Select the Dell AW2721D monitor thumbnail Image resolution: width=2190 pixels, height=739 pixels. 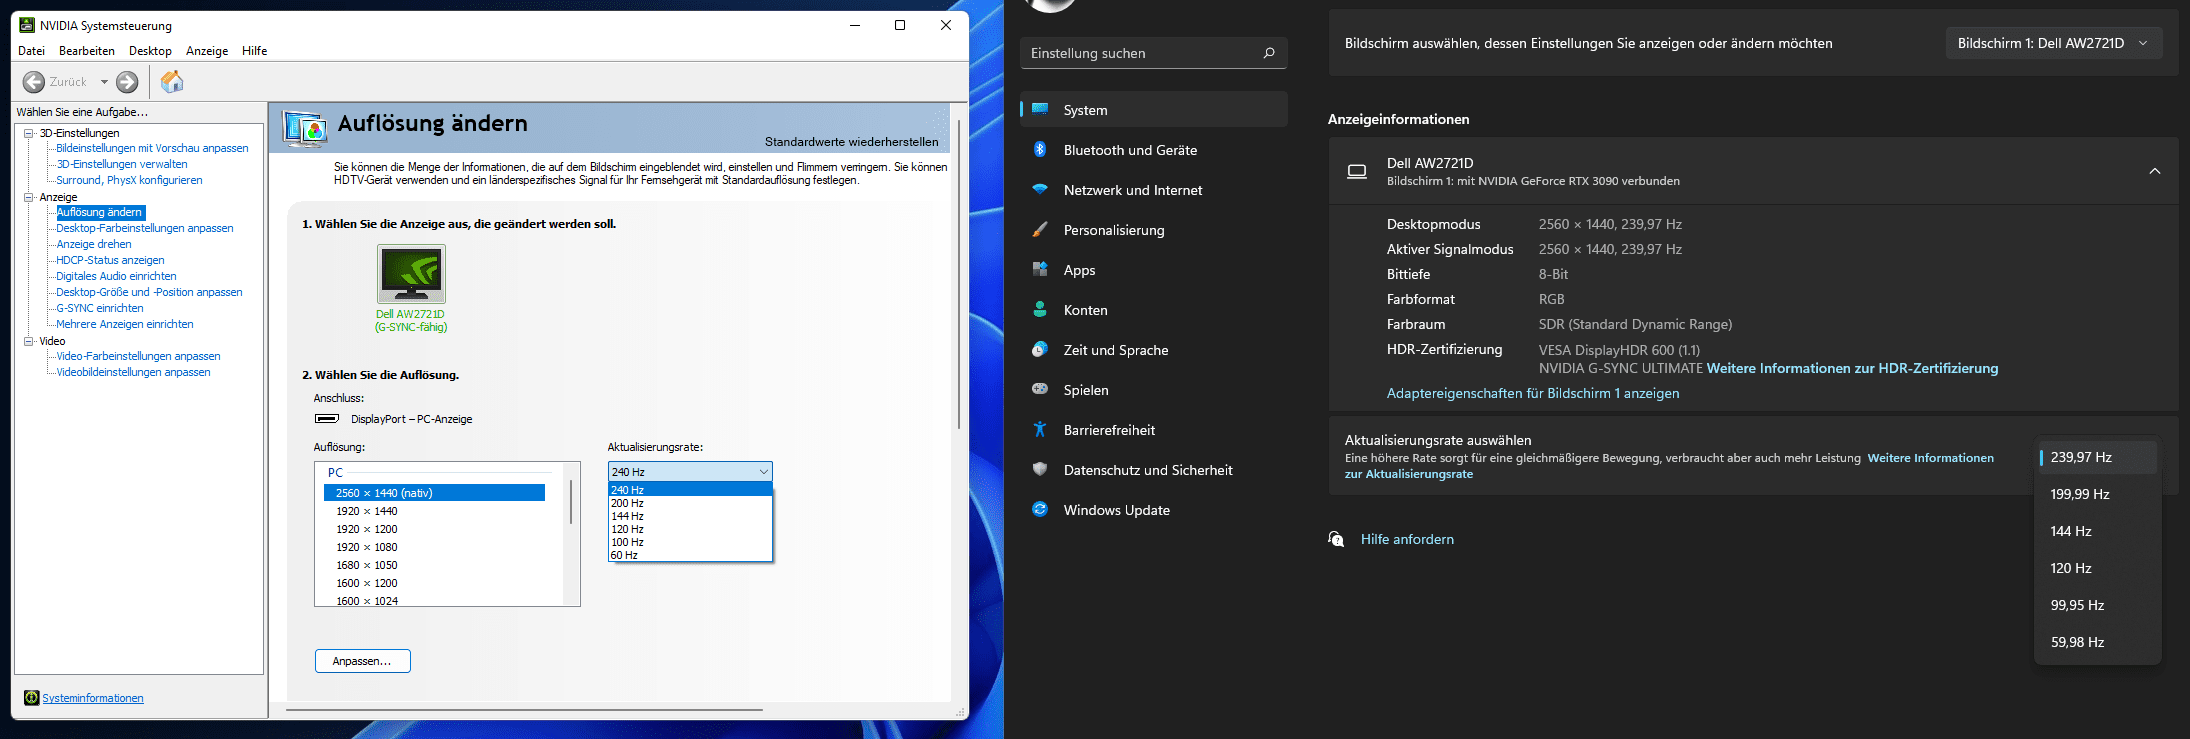pyautogui.click(x=411, y=274)
